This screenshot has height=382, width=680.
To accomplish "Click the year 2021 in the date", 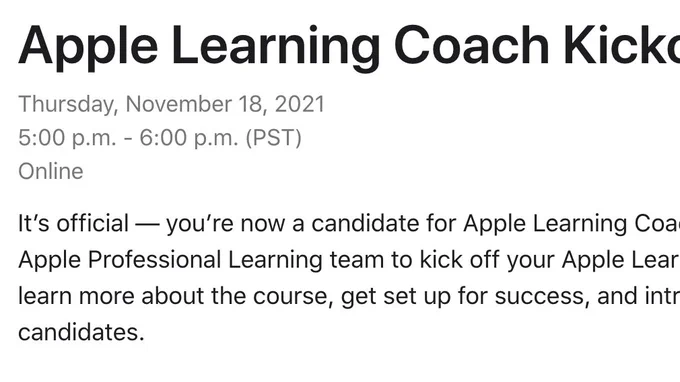I will (x=300, y=104).
